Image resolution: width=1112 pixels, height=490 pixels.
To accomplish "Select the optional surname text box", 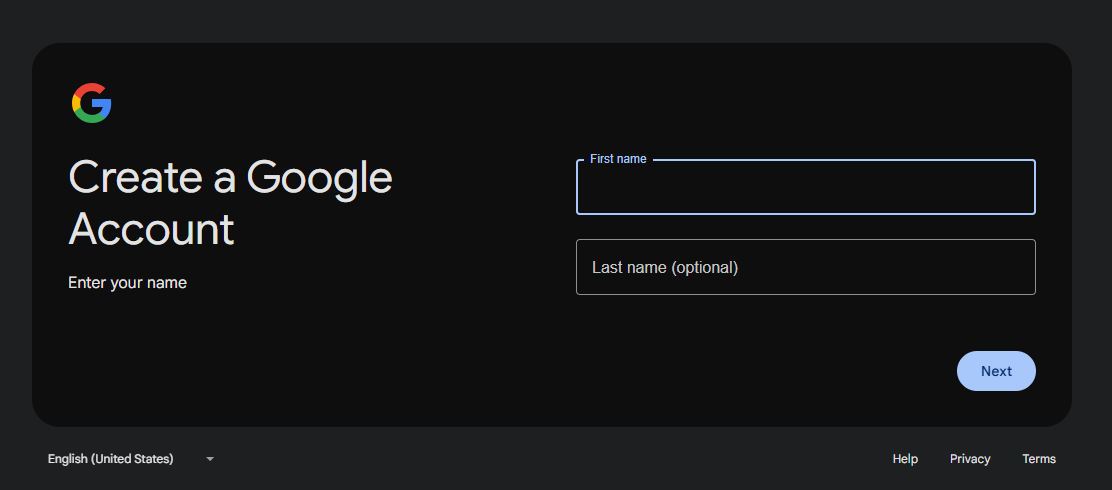I will tap(805, 267).
